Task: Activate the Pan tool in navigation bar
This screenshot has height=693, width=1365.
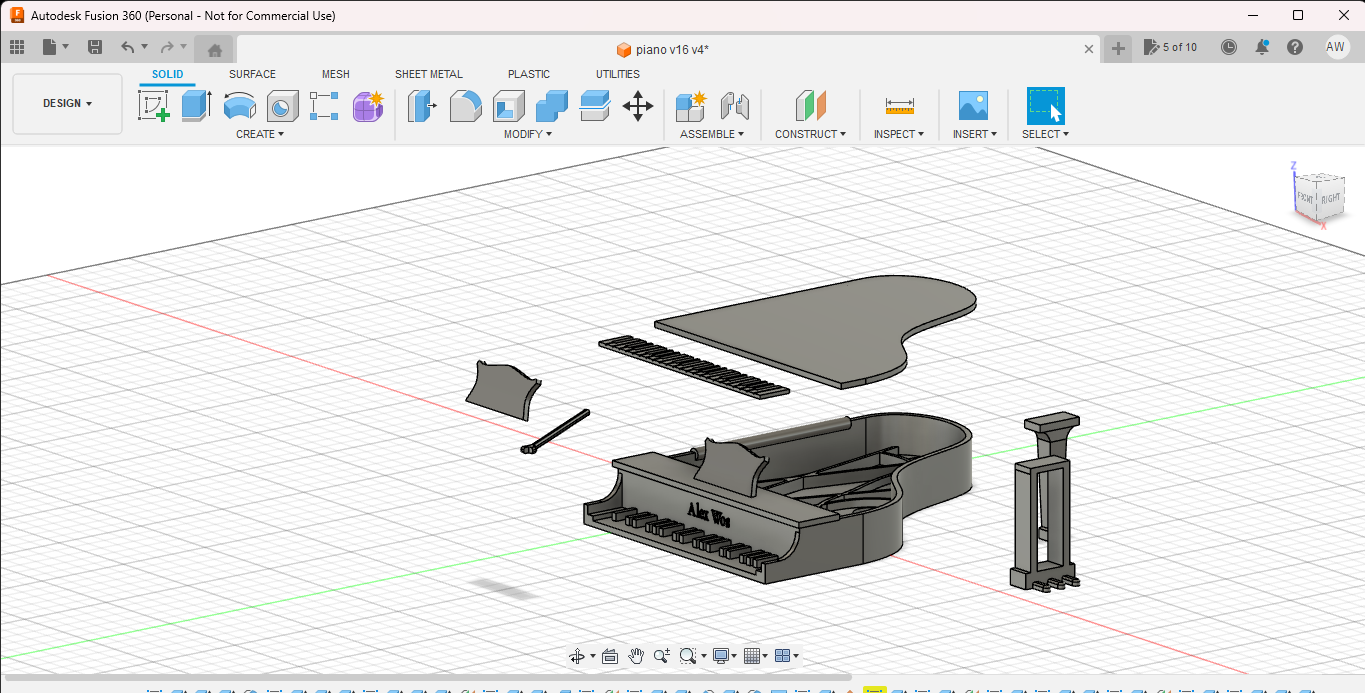Action: [x=636, y=655]
